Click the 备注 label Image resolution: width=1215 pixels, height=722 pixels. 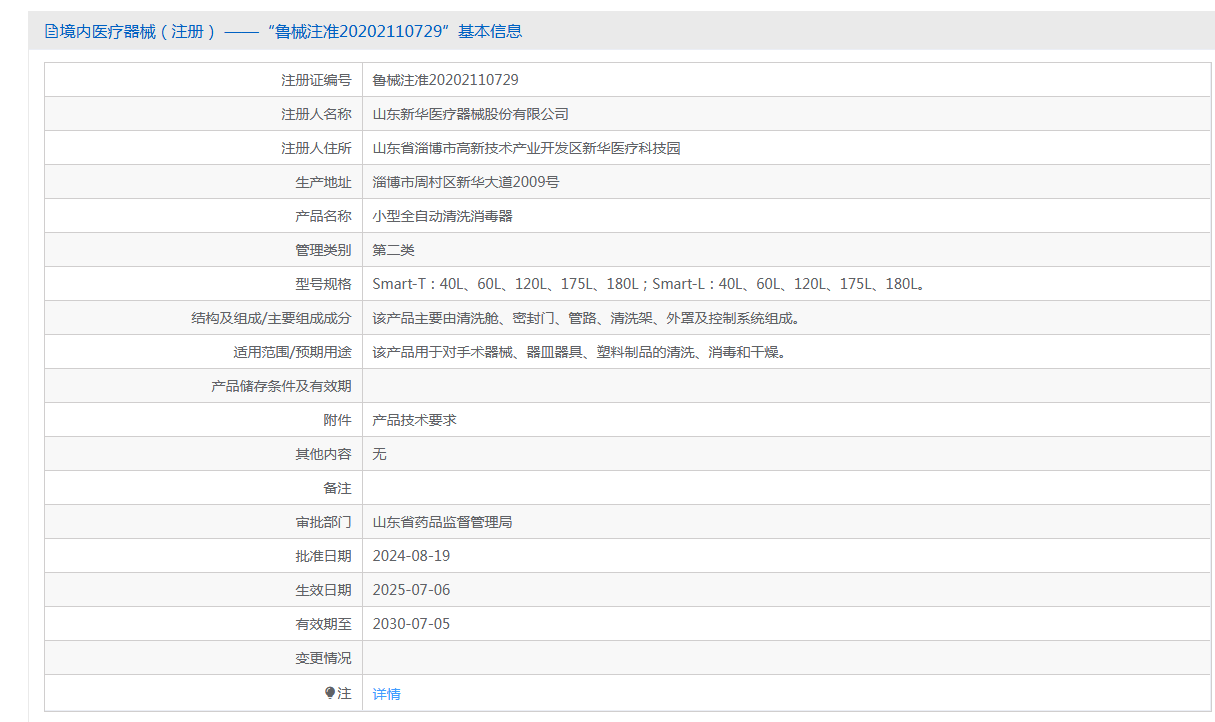tap(337, 488)
